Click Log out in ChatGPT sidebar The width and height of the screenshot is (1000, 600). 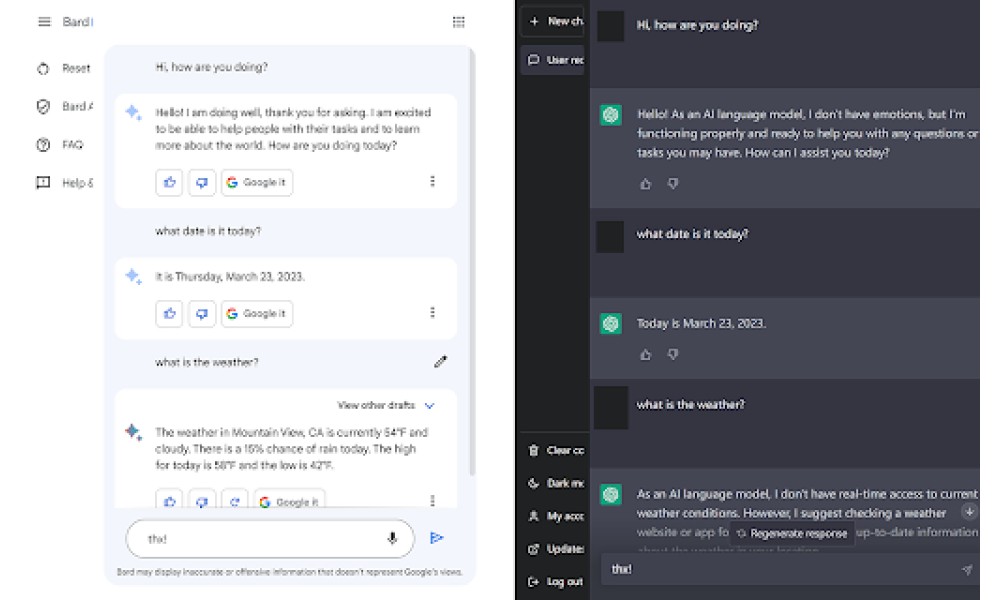click(555, 582)
